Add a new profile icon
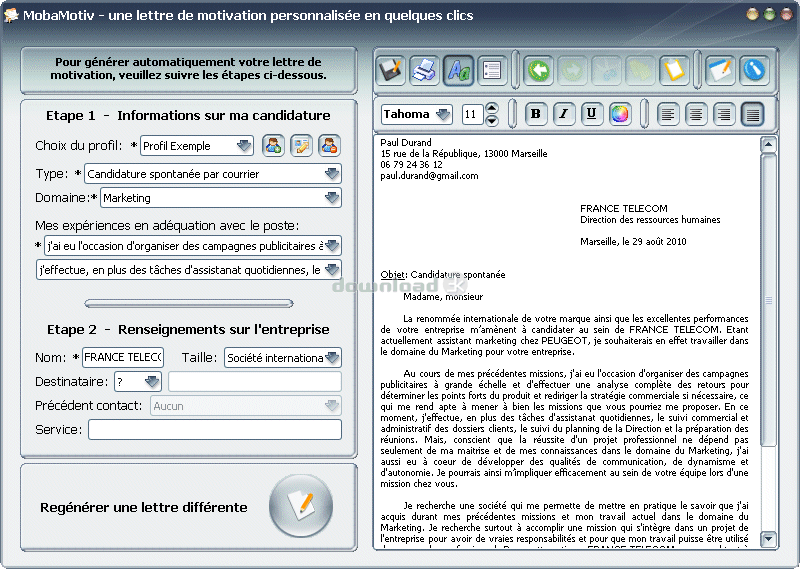The image size is (800, 569). point(273,146)
